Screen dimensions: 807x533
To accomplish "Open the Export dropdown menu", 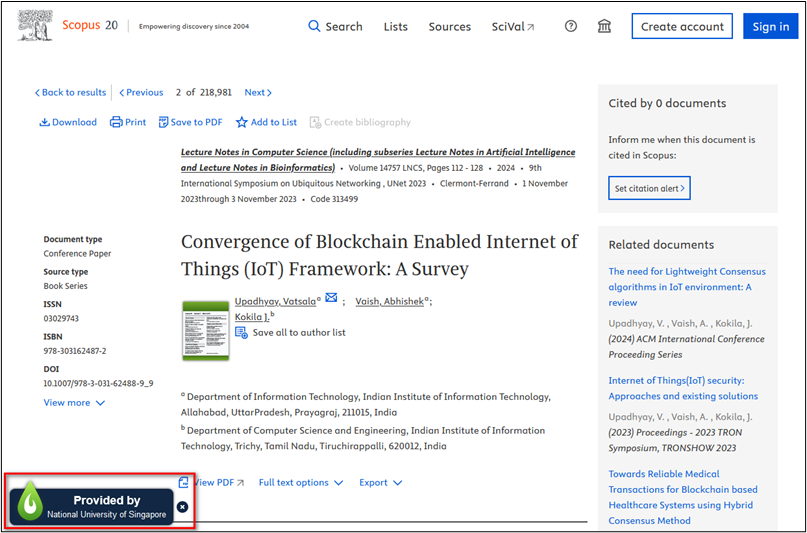I will tap(380, 482).
